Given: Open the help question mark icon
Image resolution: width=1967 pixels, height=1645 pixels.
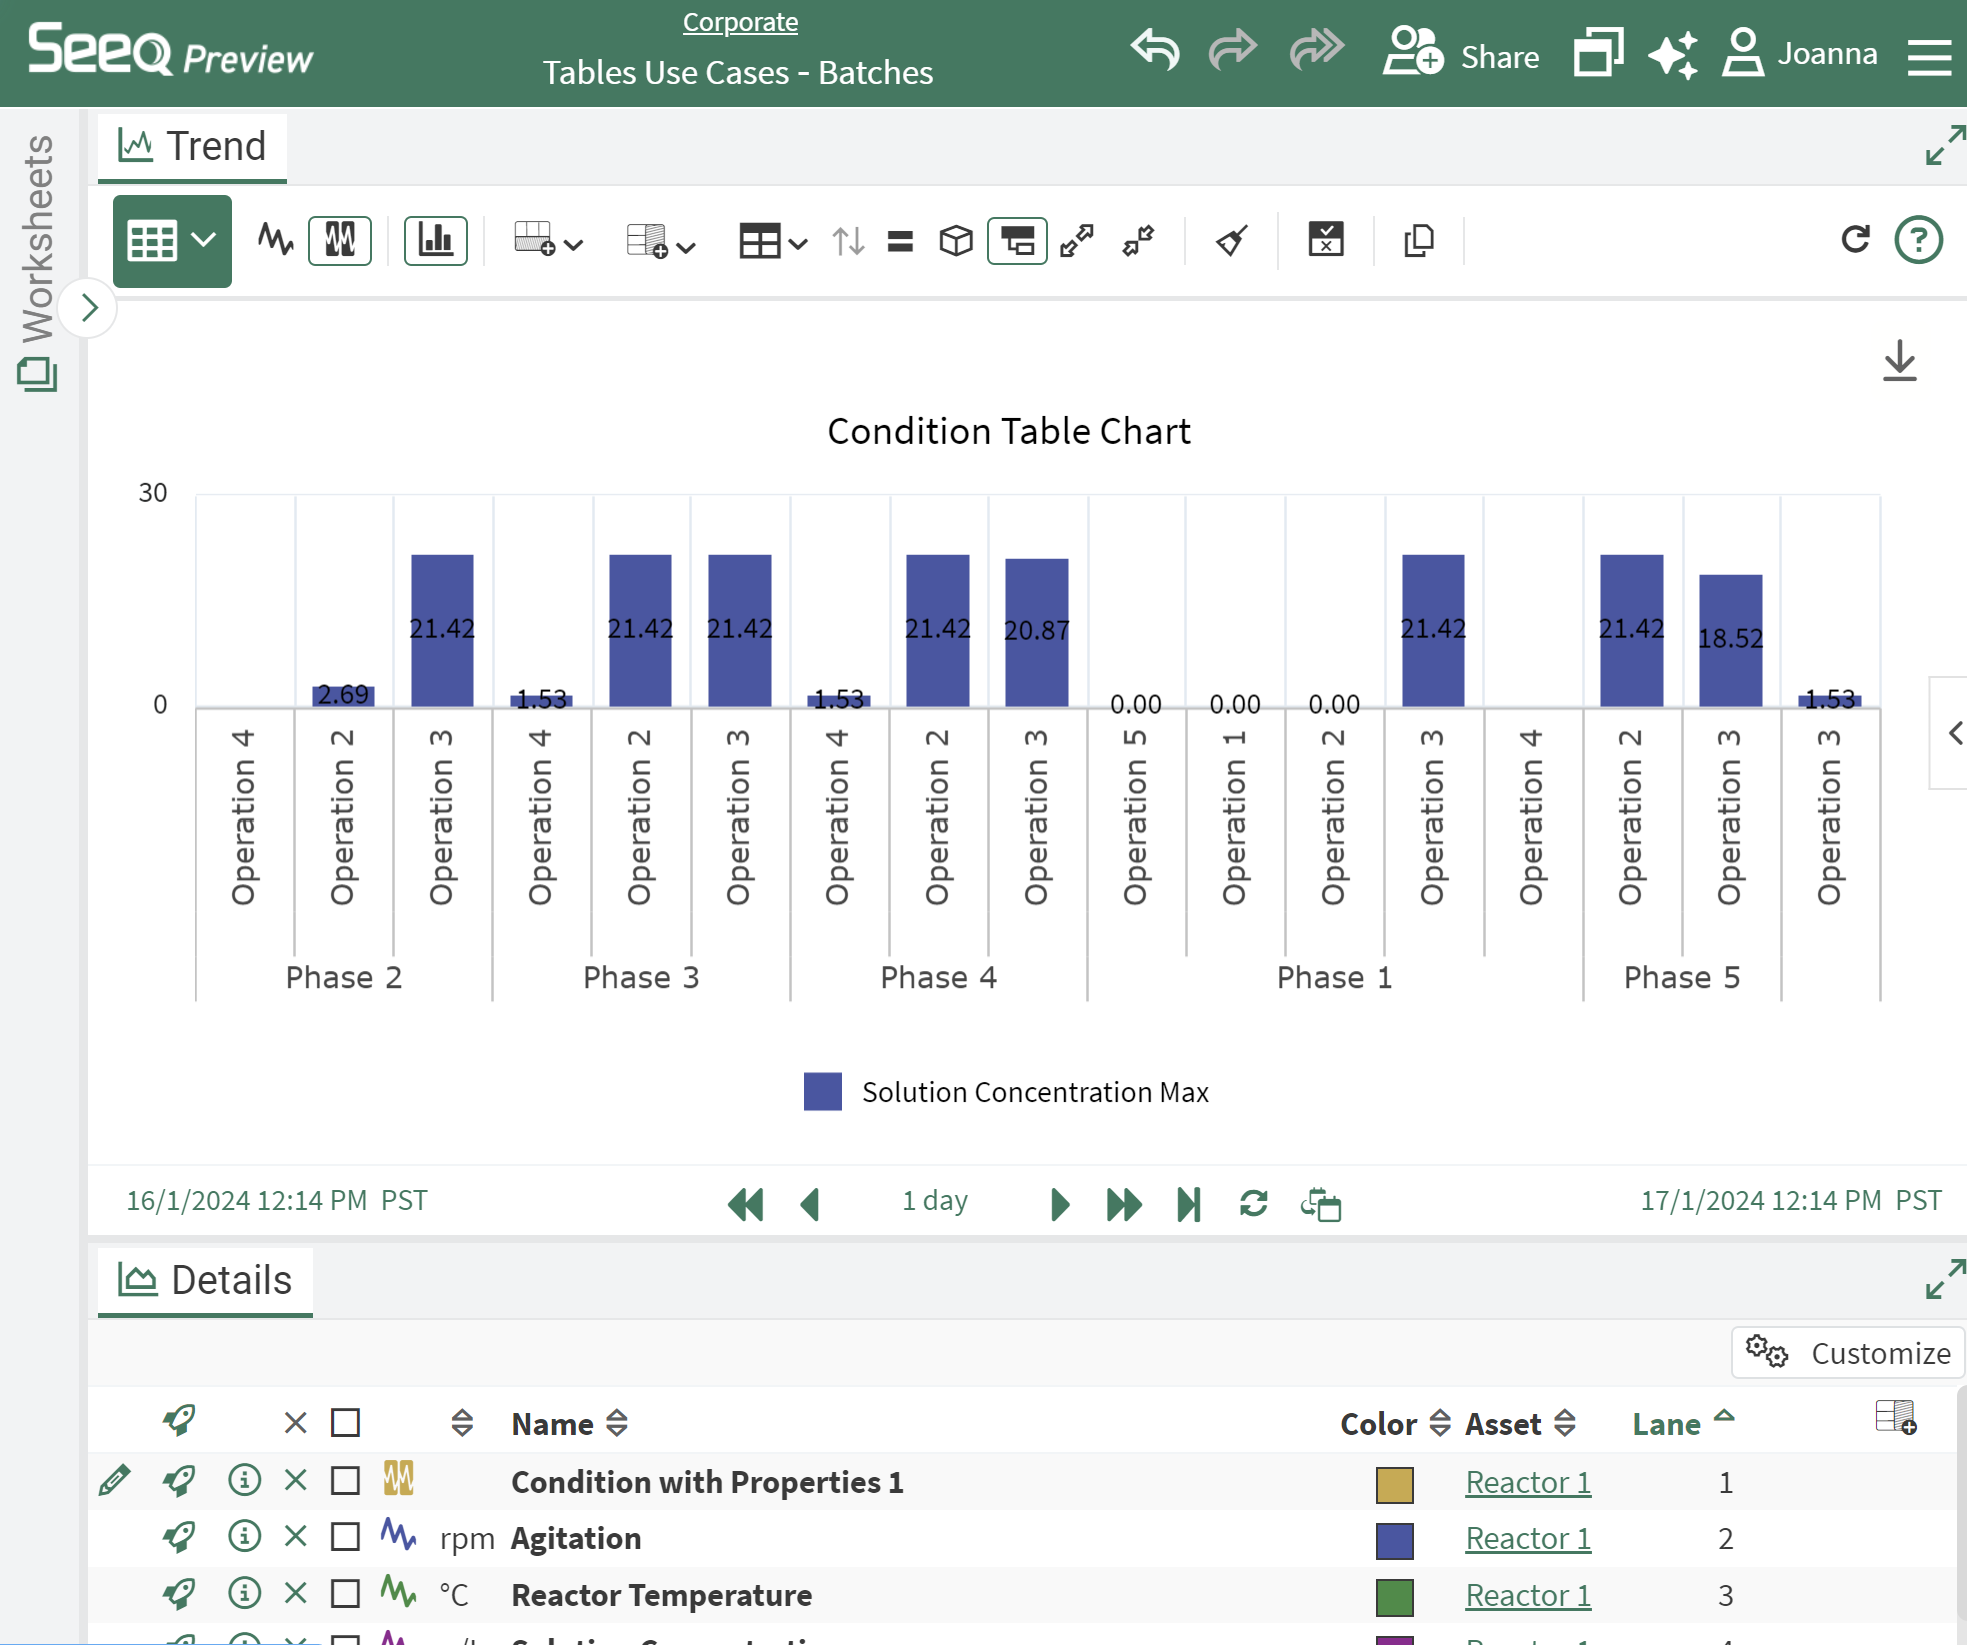Looking at the screenshot, I should tap(1918, 240).
